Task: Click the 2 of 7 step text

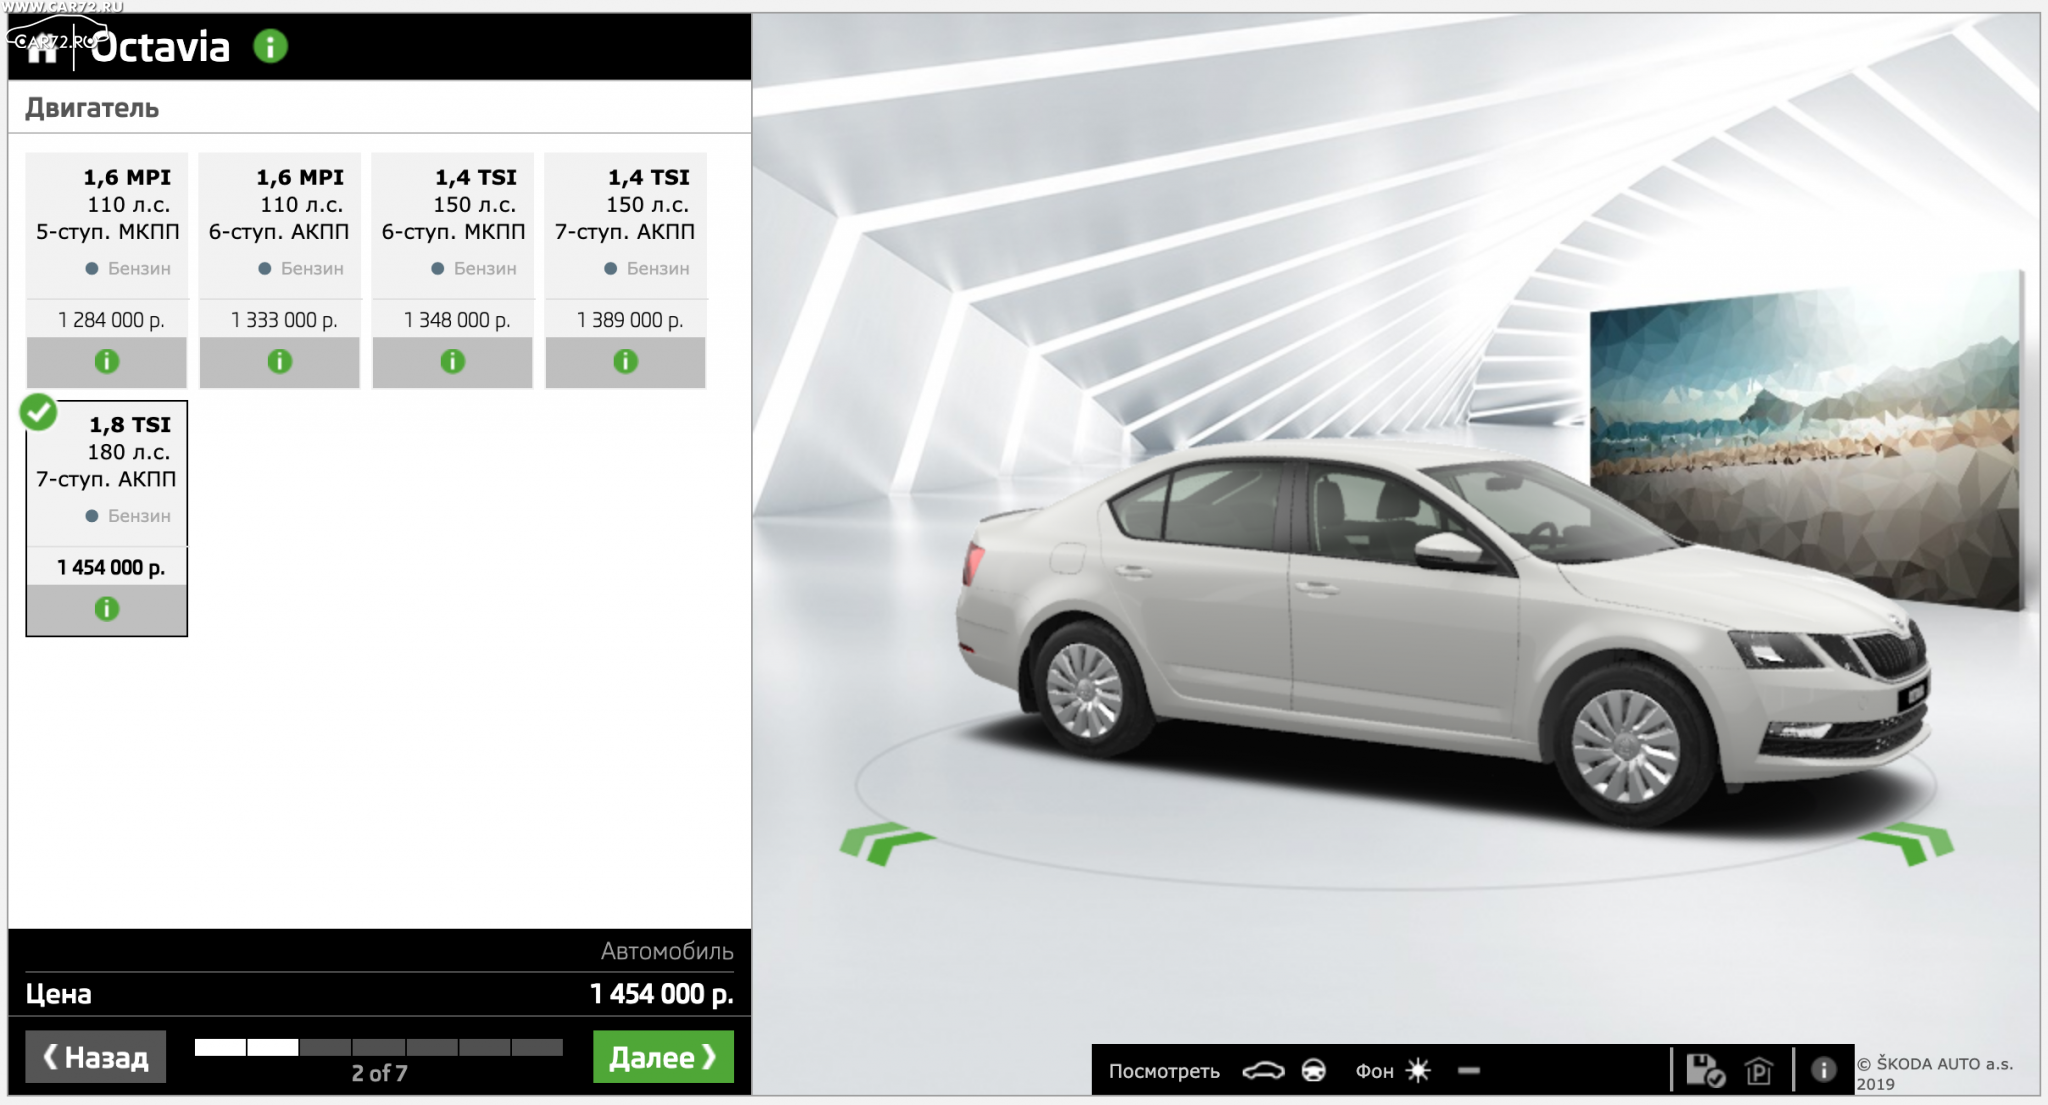Action: [x=379, y=1073]
